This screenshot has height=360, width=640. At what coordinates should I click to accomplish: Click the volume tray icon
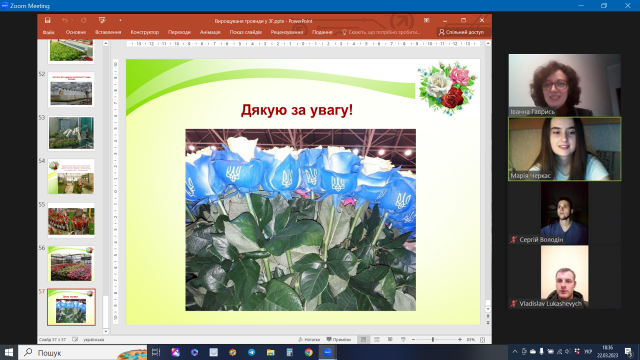coord(568,351)
